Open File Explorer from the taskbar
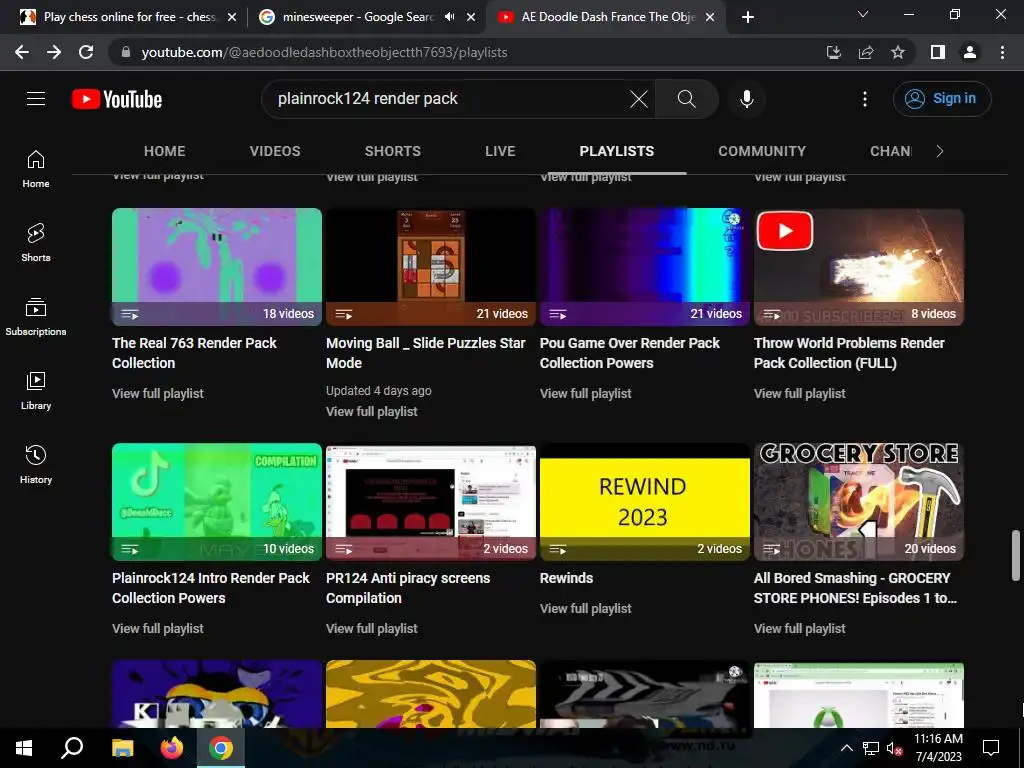Image resolution: width=1024 pixels, height=768 pixels. 122,748
